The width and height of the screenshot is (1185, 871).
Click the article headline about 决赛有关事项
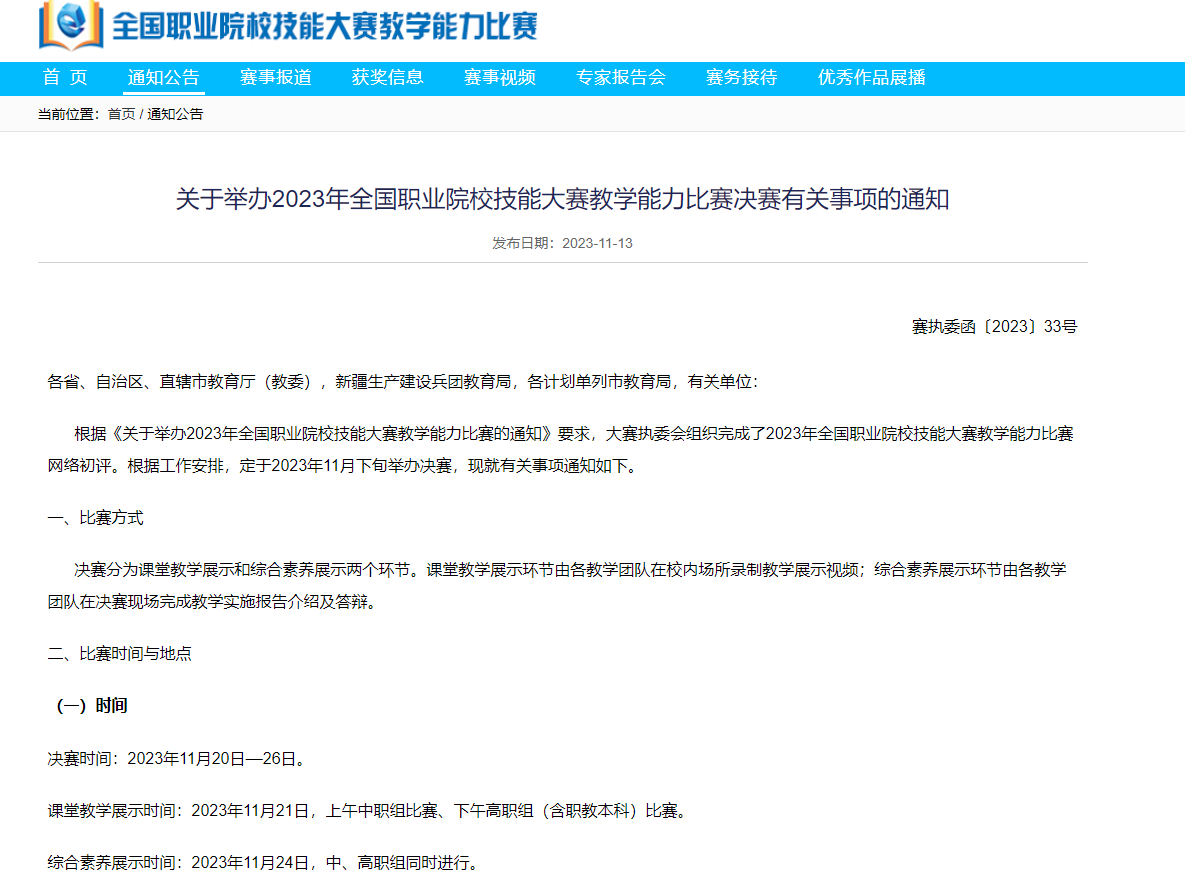(562, 200)
